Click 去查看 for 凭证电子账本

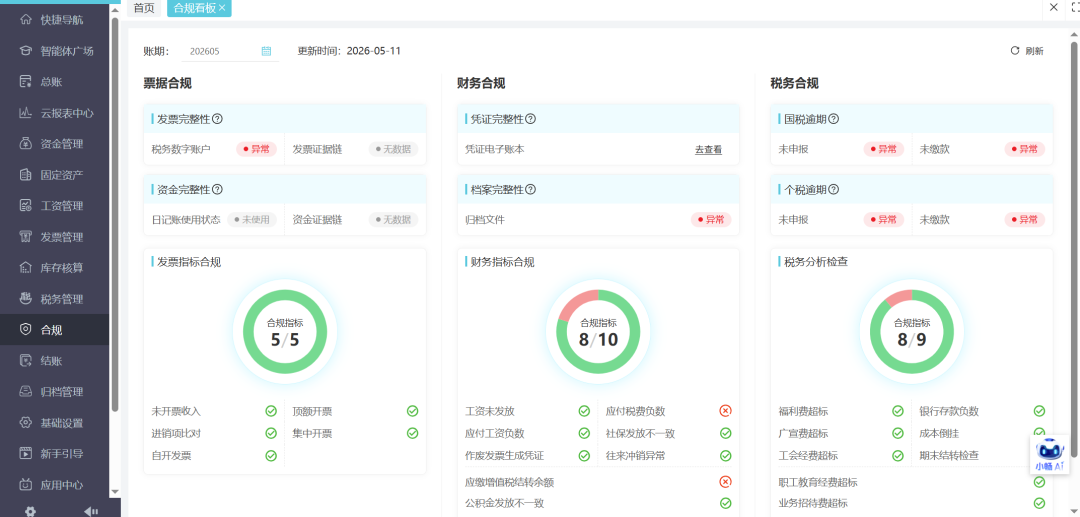(708, 149)
